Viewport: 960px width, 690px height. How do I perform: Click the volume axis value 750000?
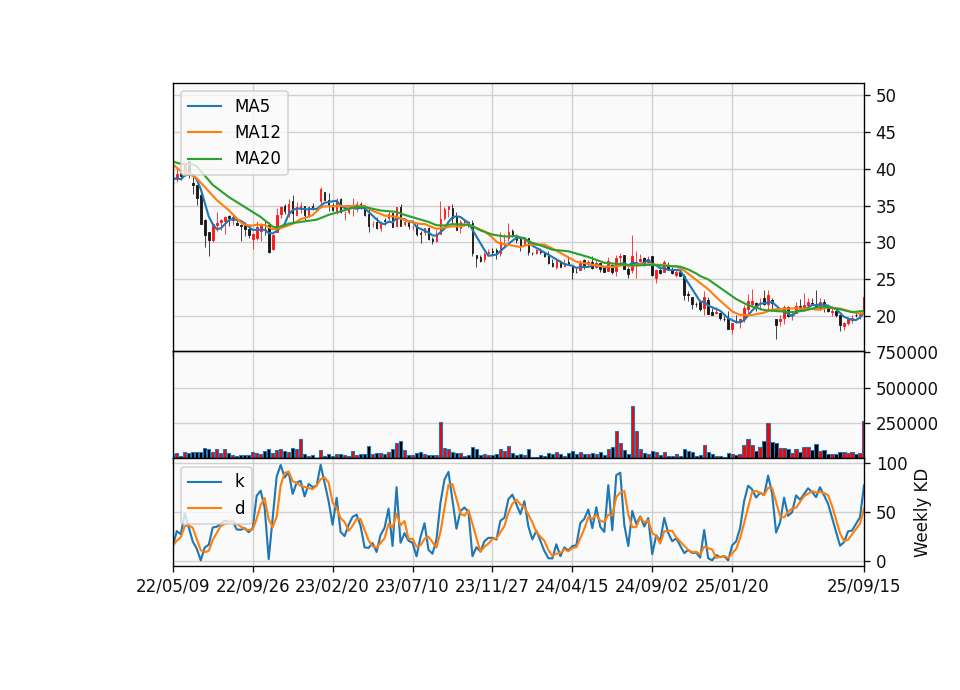tap(907, 353)
